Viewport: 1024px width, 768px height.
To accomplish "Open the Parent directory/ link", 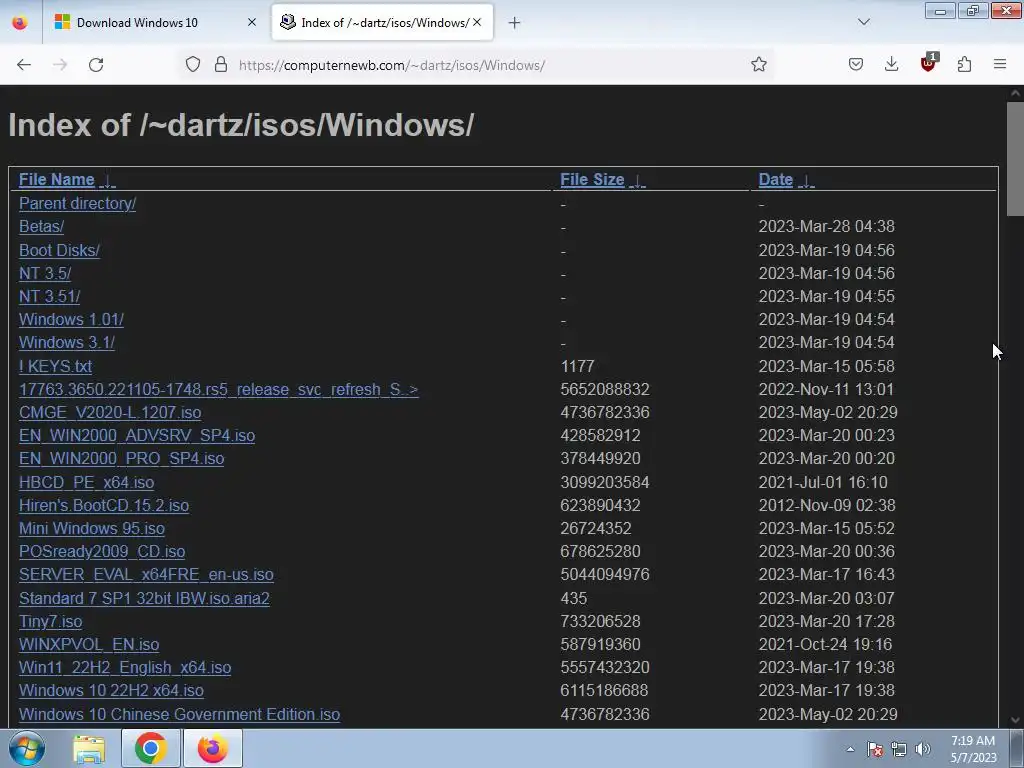I will (78, 204).
